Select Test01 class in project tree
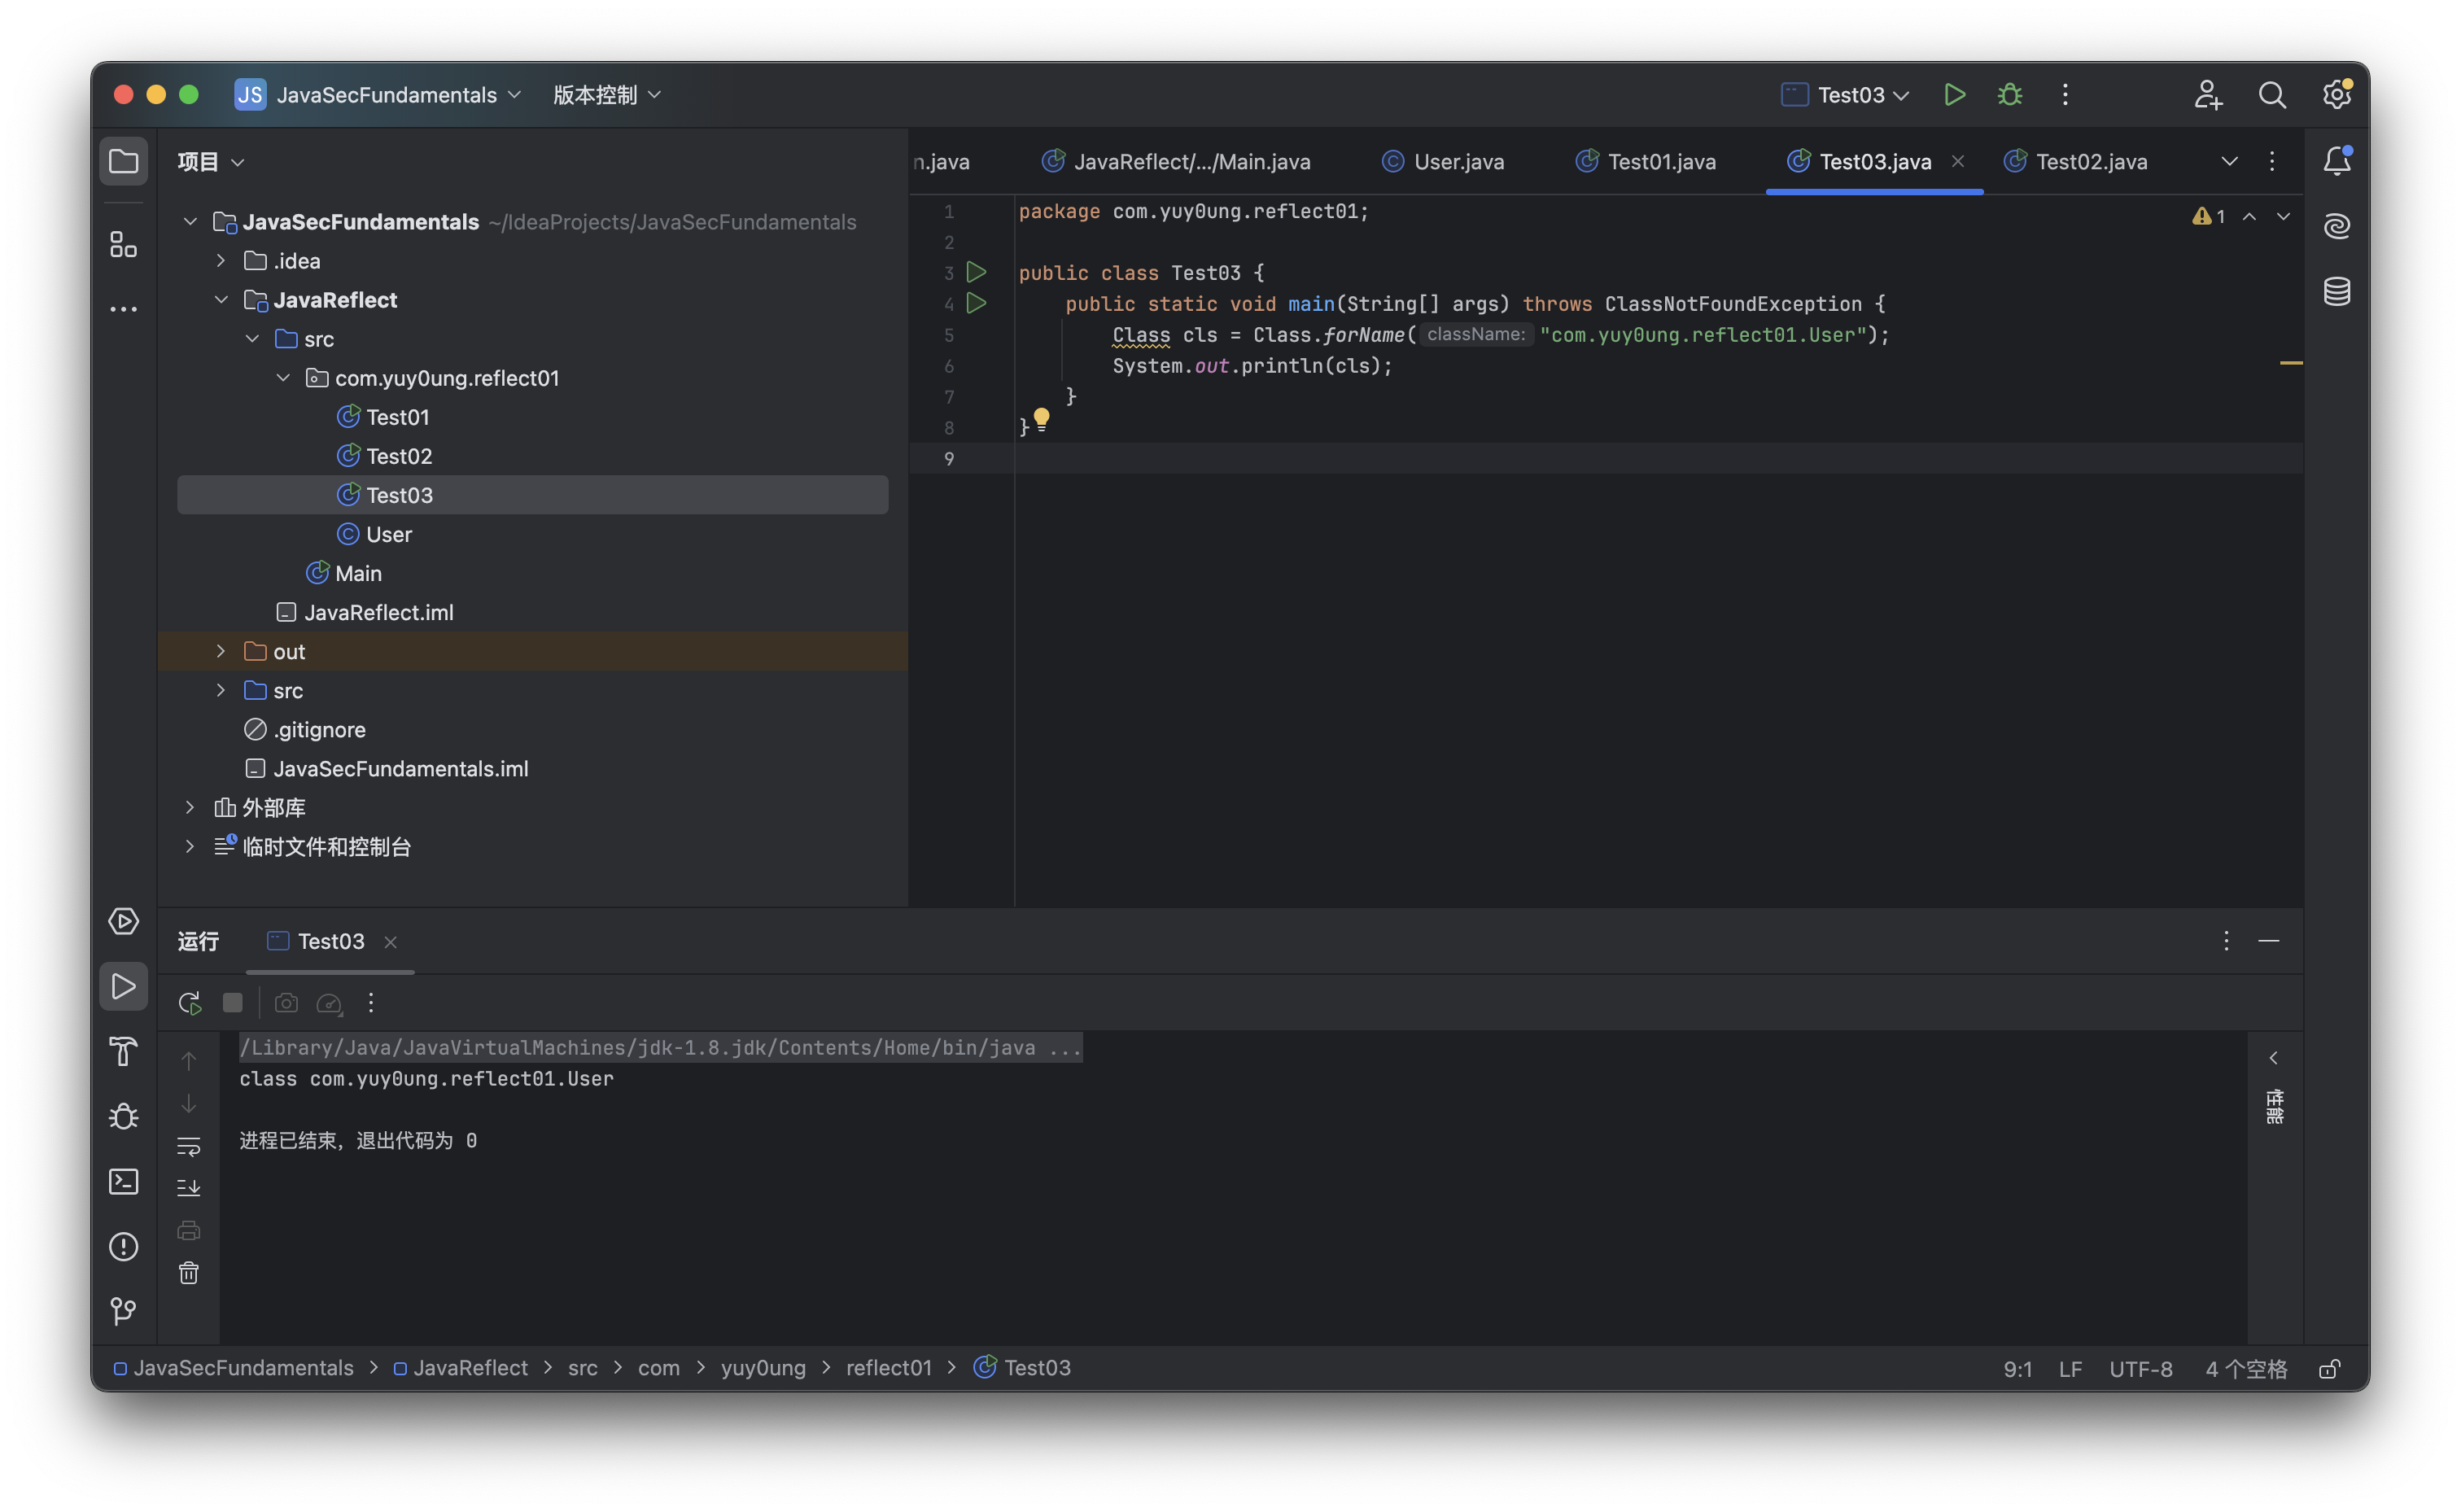This screenshot has width=2461, height=1512. click(397, 417)
